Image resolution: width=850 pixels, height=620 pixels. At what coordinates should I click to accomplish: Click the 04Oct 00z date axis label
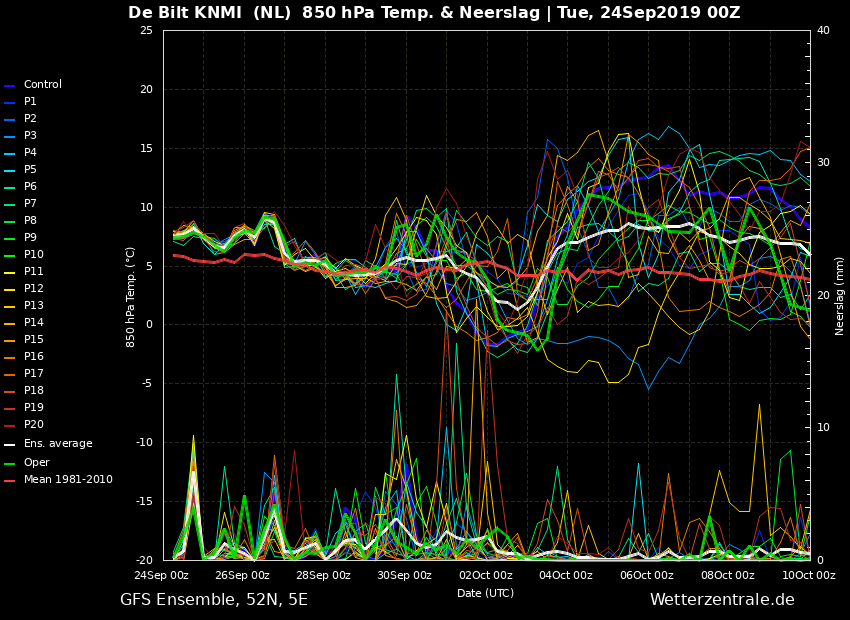point(566,575)
